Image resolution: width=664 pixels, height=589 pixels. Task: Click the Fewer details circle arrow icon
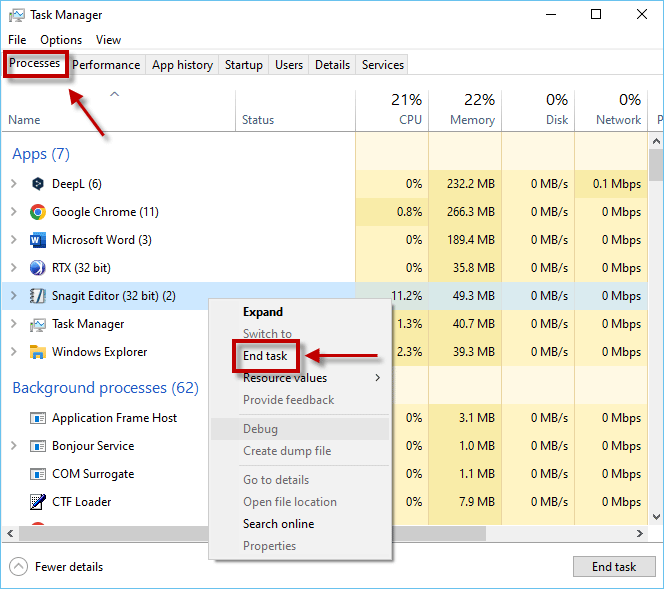pyautogui.click(x=18, y=567)
